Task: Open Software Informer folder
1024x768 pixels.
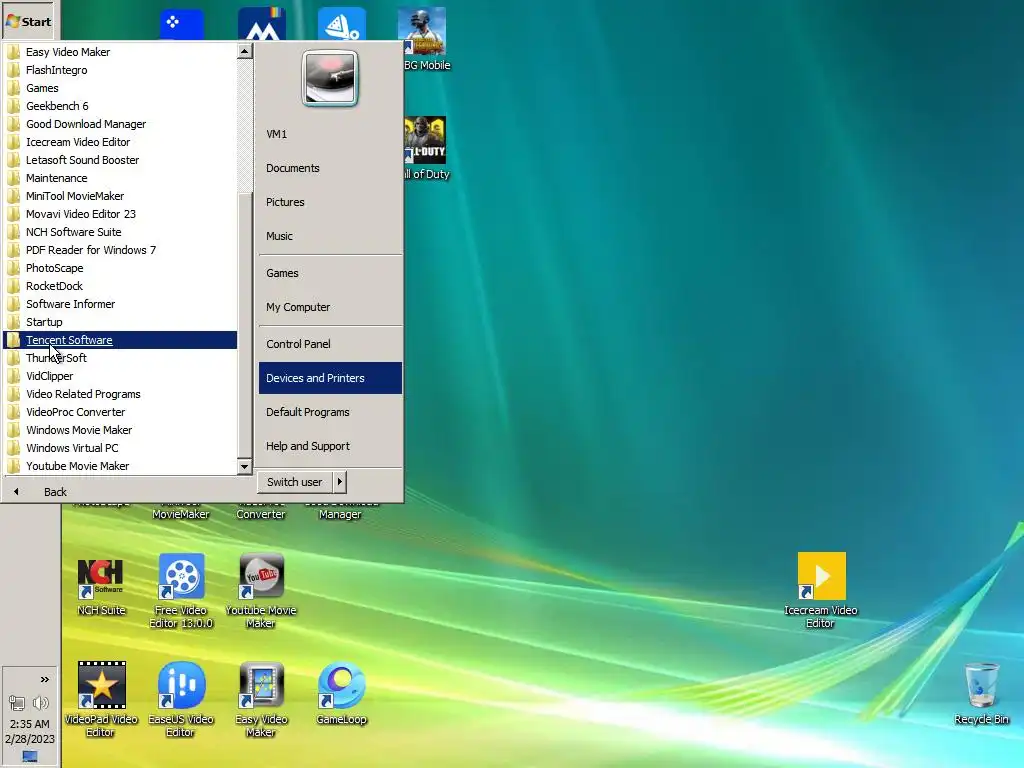Action: (x=120, y=304)
